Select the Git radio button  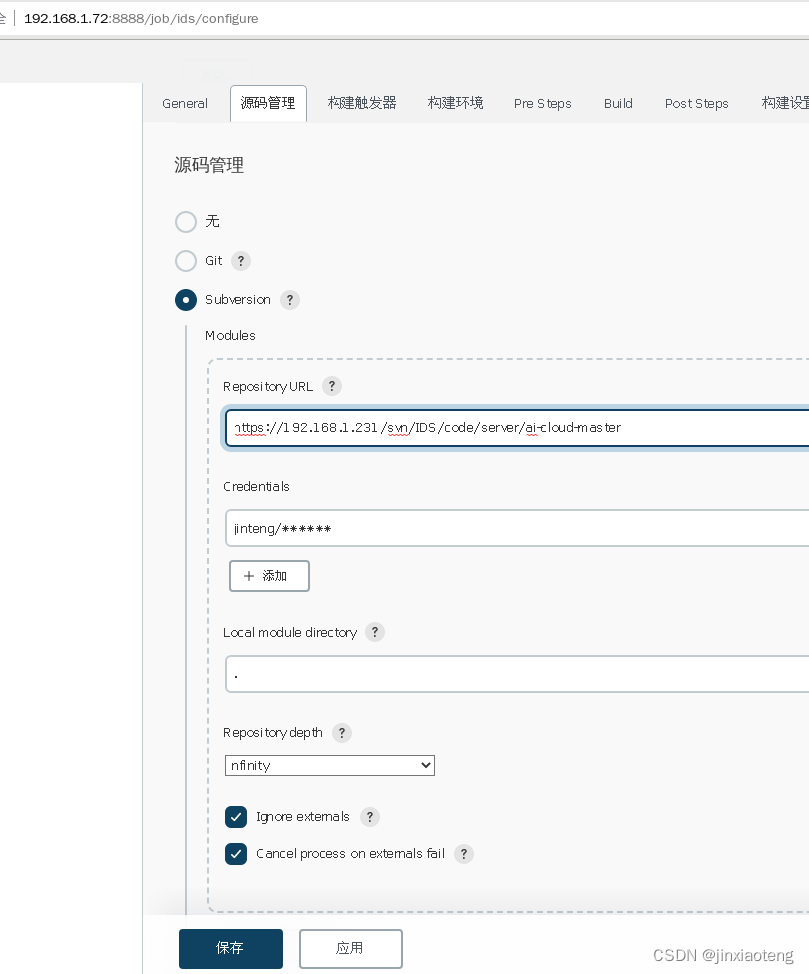coord(186,261)
